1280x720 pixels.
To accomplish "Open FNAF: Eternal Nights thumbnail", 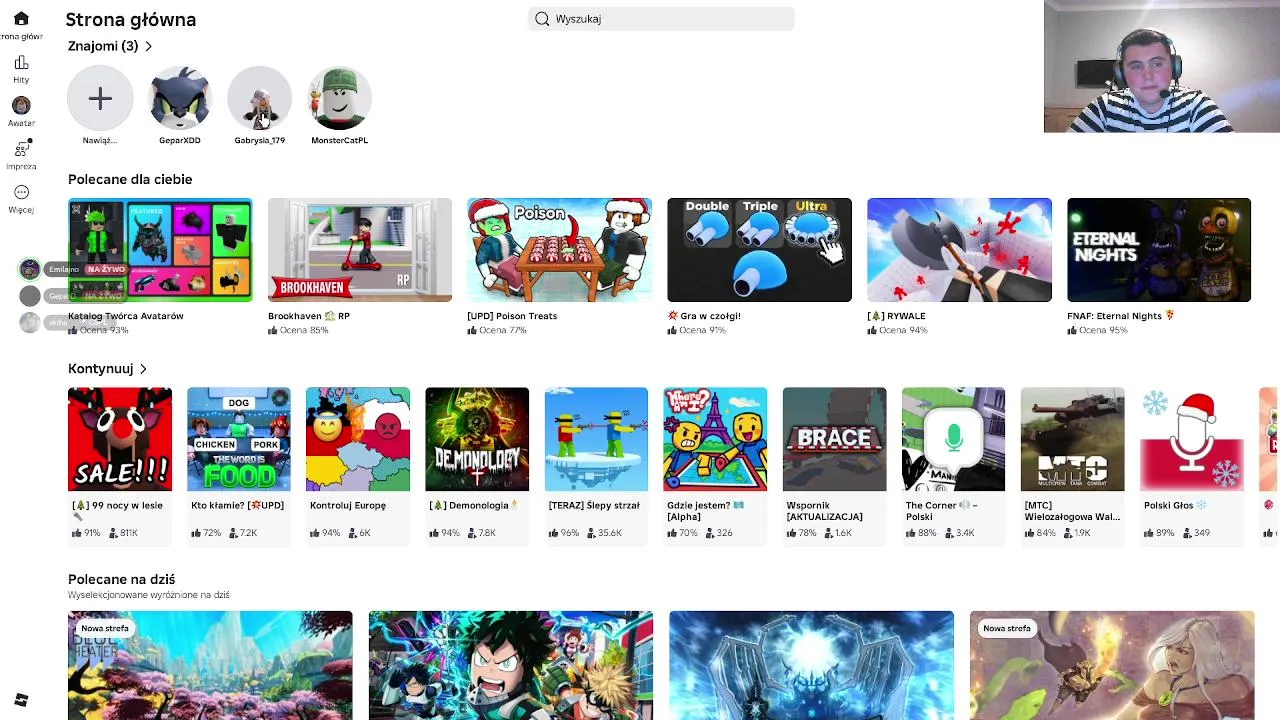I will (x=1159, y=250).
